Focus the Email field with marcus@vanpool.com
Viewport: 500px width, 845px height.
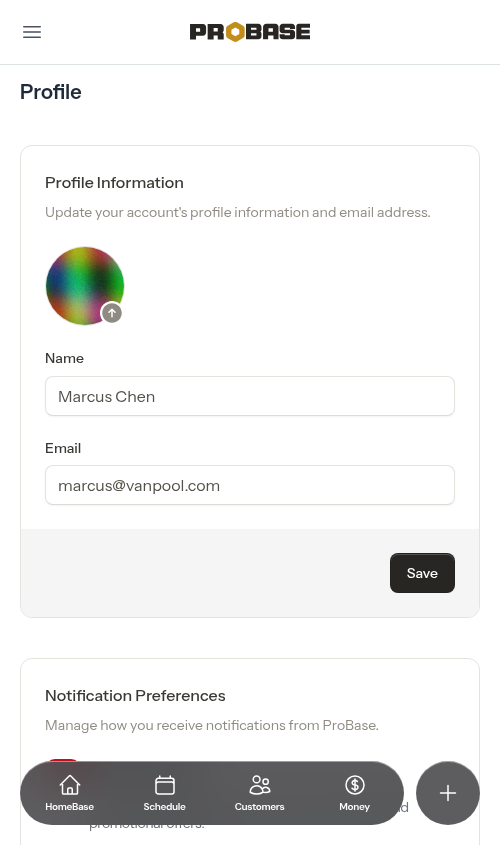[x=250, y=485]
